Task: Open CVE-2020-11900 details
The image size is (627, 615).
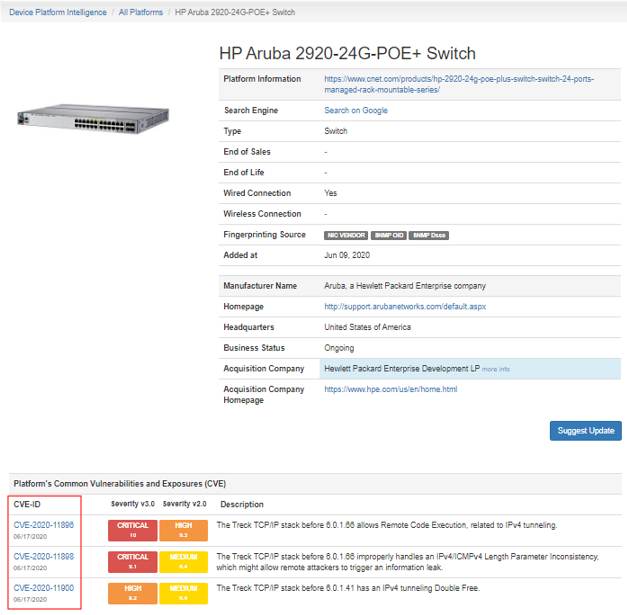Action: click(43, 586)
